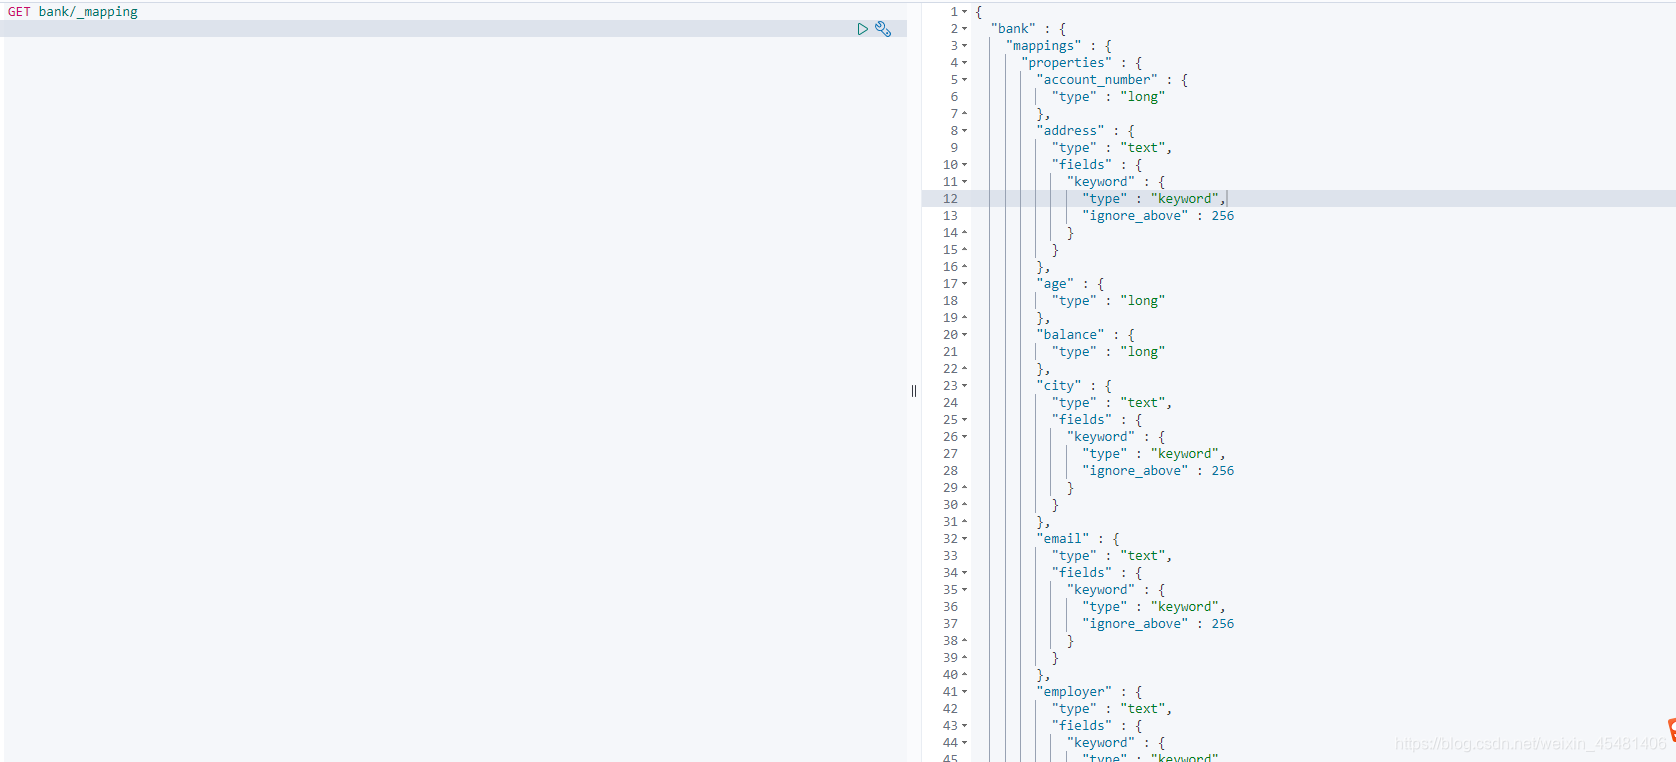Click the closing fold arrow at line 7
1676x762 pixels.
point(965,114)
